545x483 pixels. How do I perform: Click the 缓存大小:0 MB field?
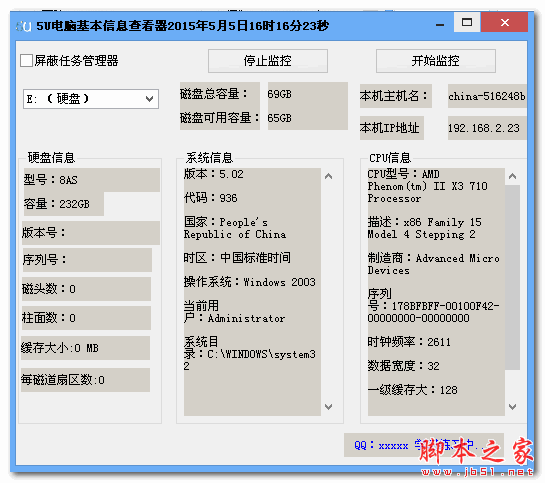click(x=86, y=348)
